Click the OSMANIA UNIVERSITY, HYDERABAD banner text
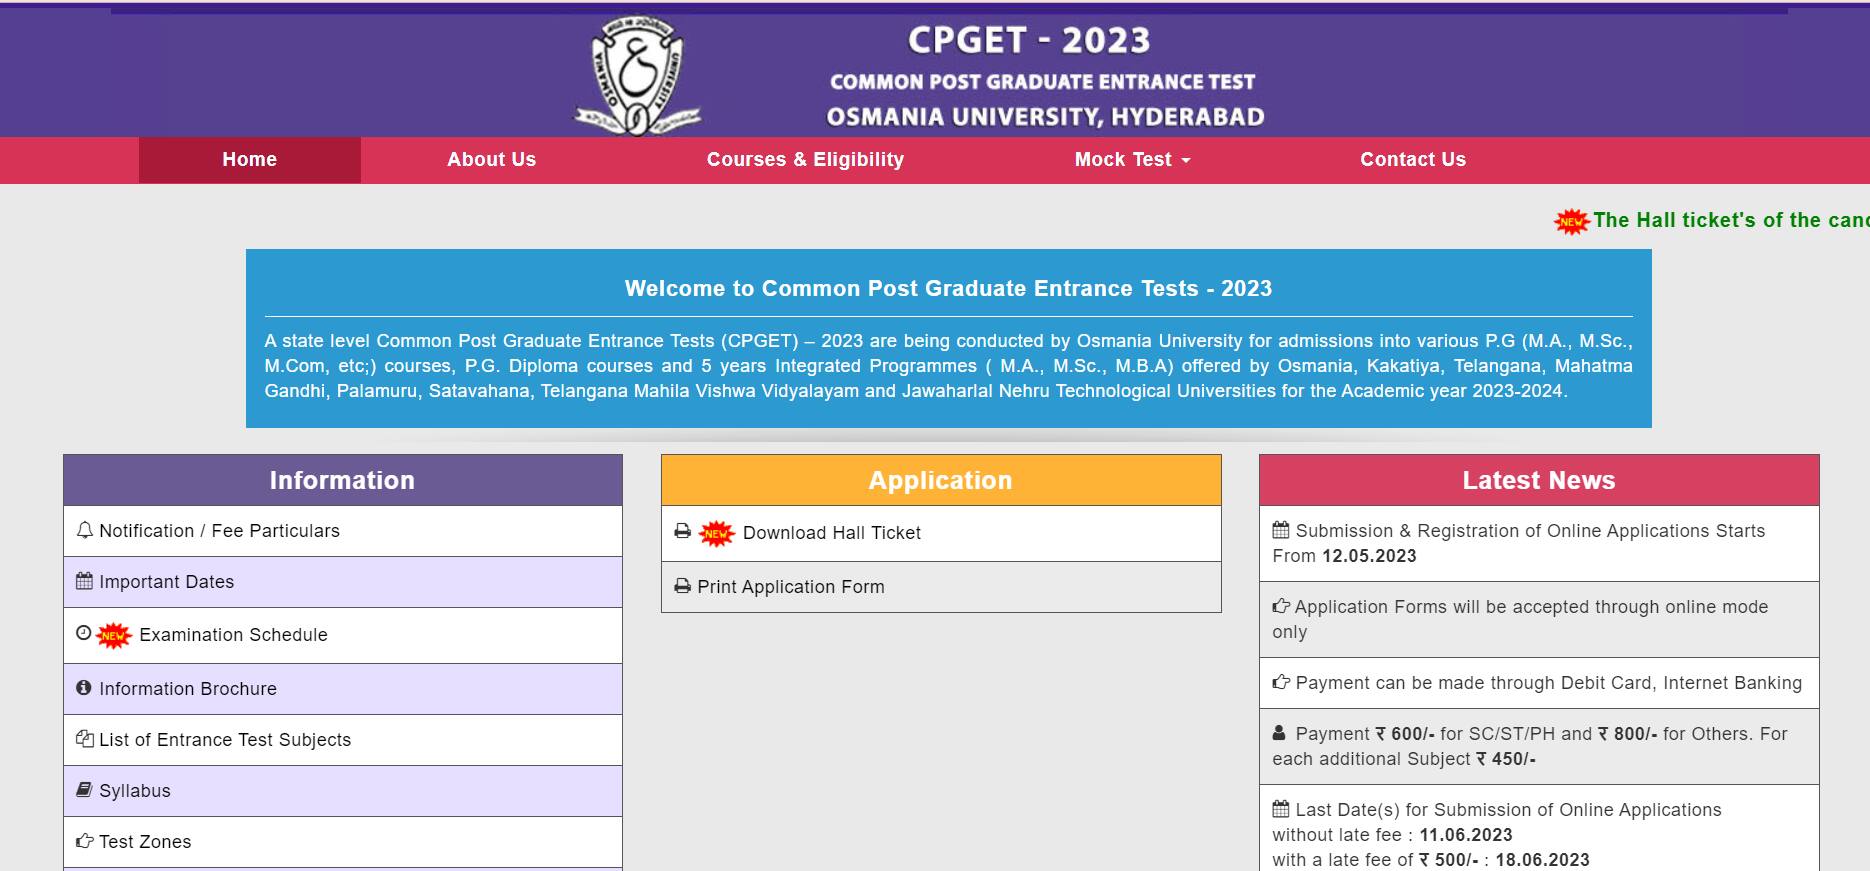Screen dimensions: 1870x871 [x=1045, y=117]
